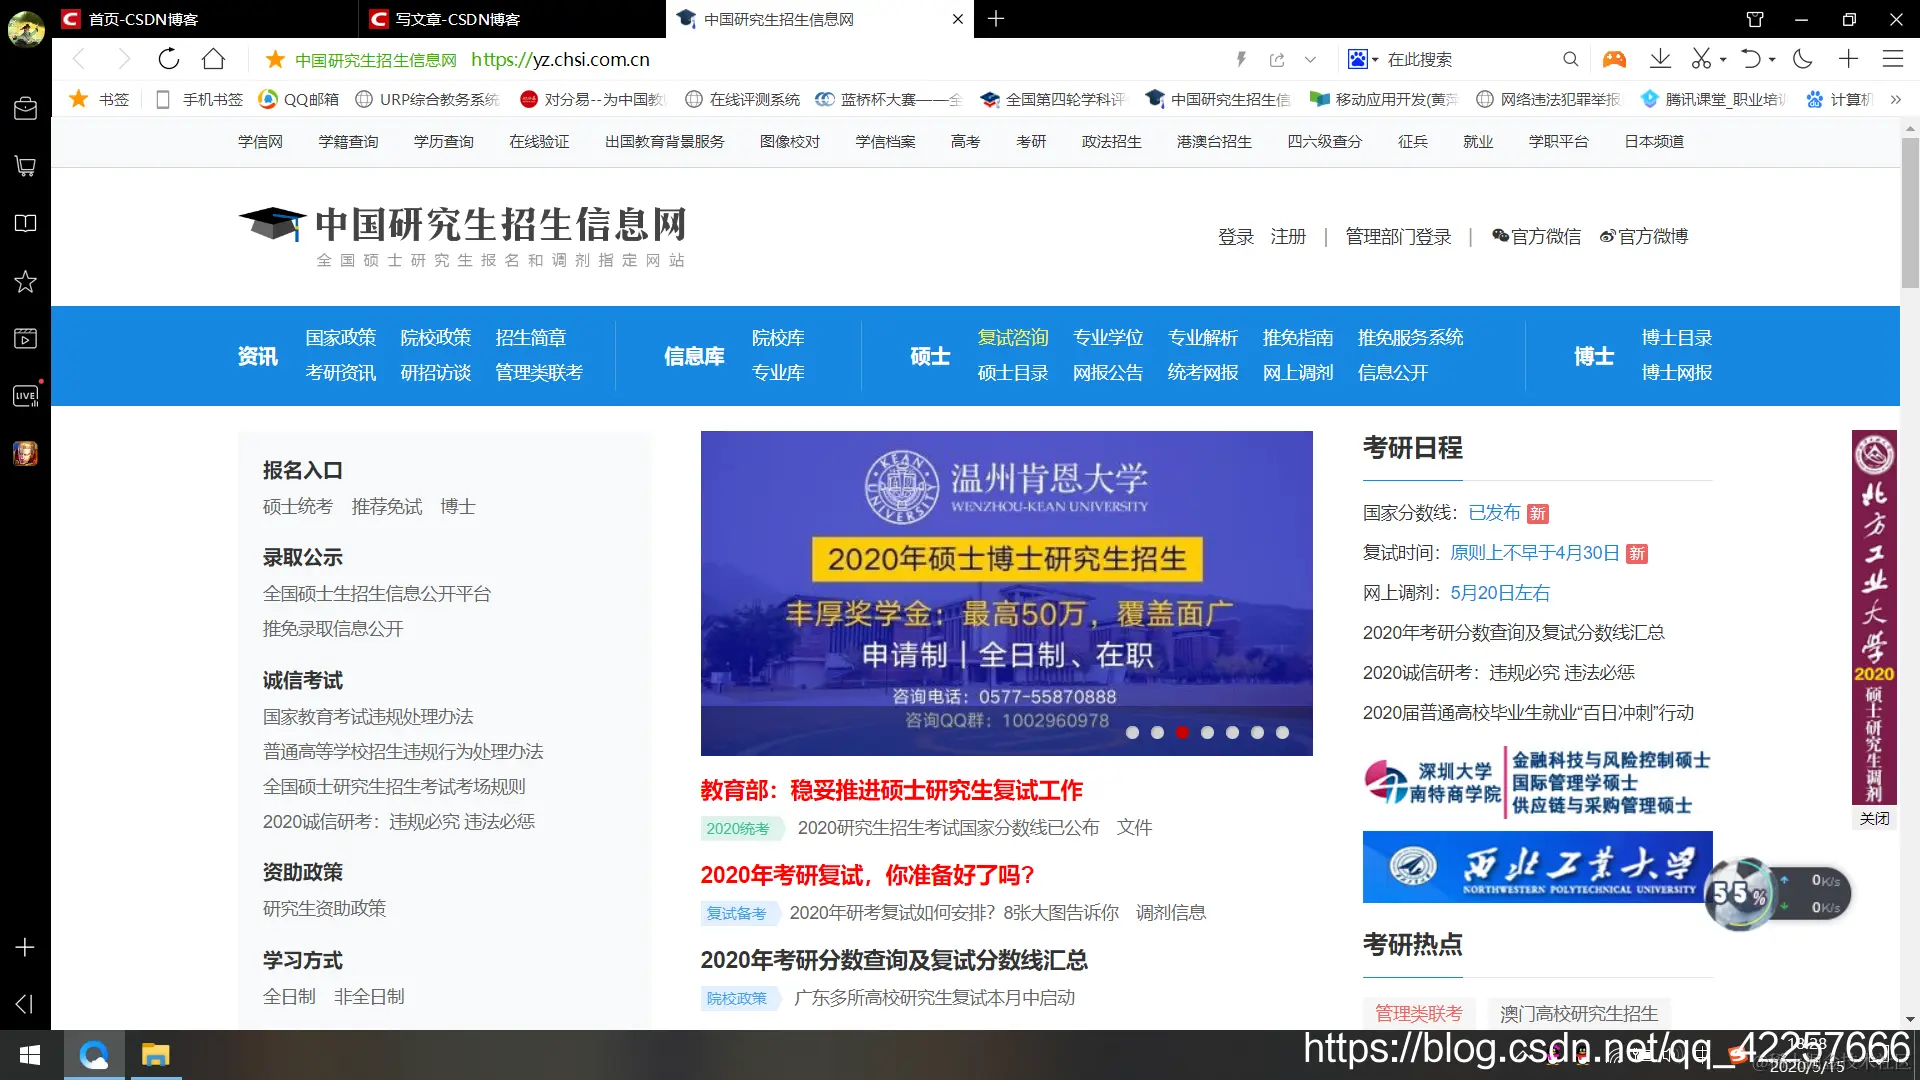Viewport: 1920px width, 1080px height.
Task: Enable dark night mode with the moon icon
Action: [1802, 59]
